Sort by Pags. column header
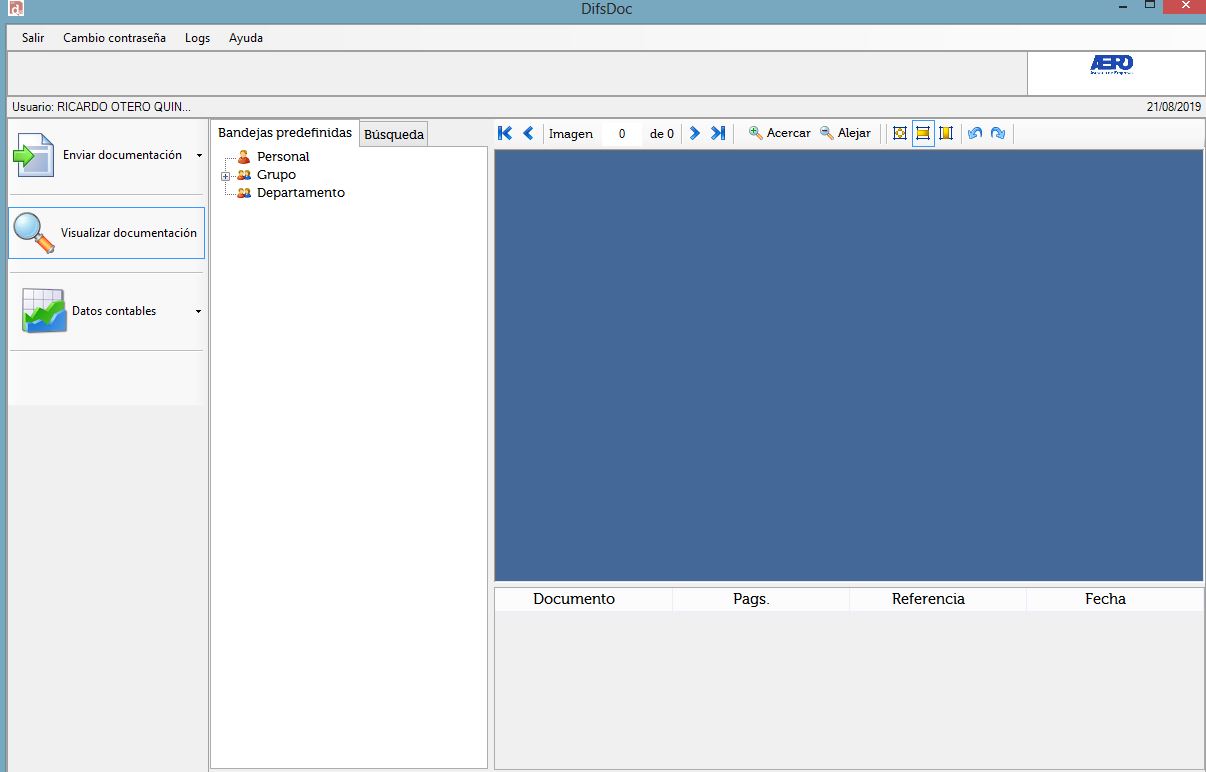Screen dimensions: 1206x772 (x=761, y=599)
